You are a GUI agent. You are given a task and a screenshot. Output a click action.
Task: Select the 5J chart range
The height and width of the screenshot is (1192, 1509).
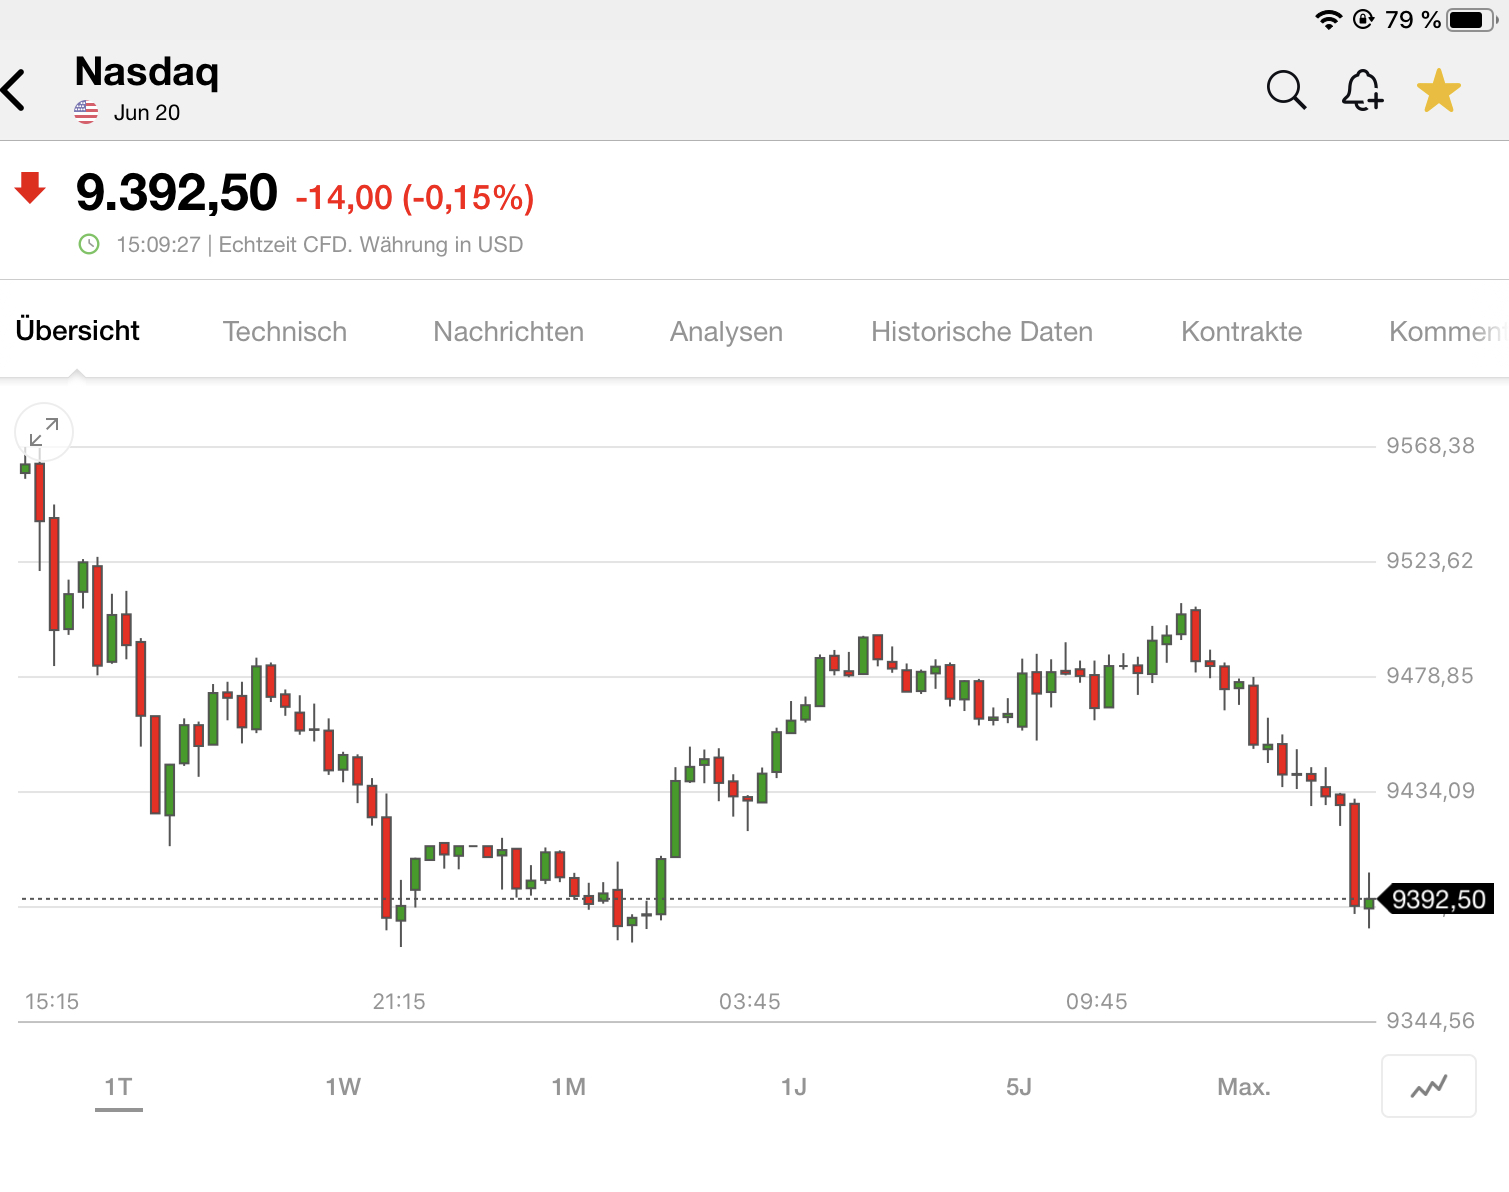click(x=1018, y=1087)
